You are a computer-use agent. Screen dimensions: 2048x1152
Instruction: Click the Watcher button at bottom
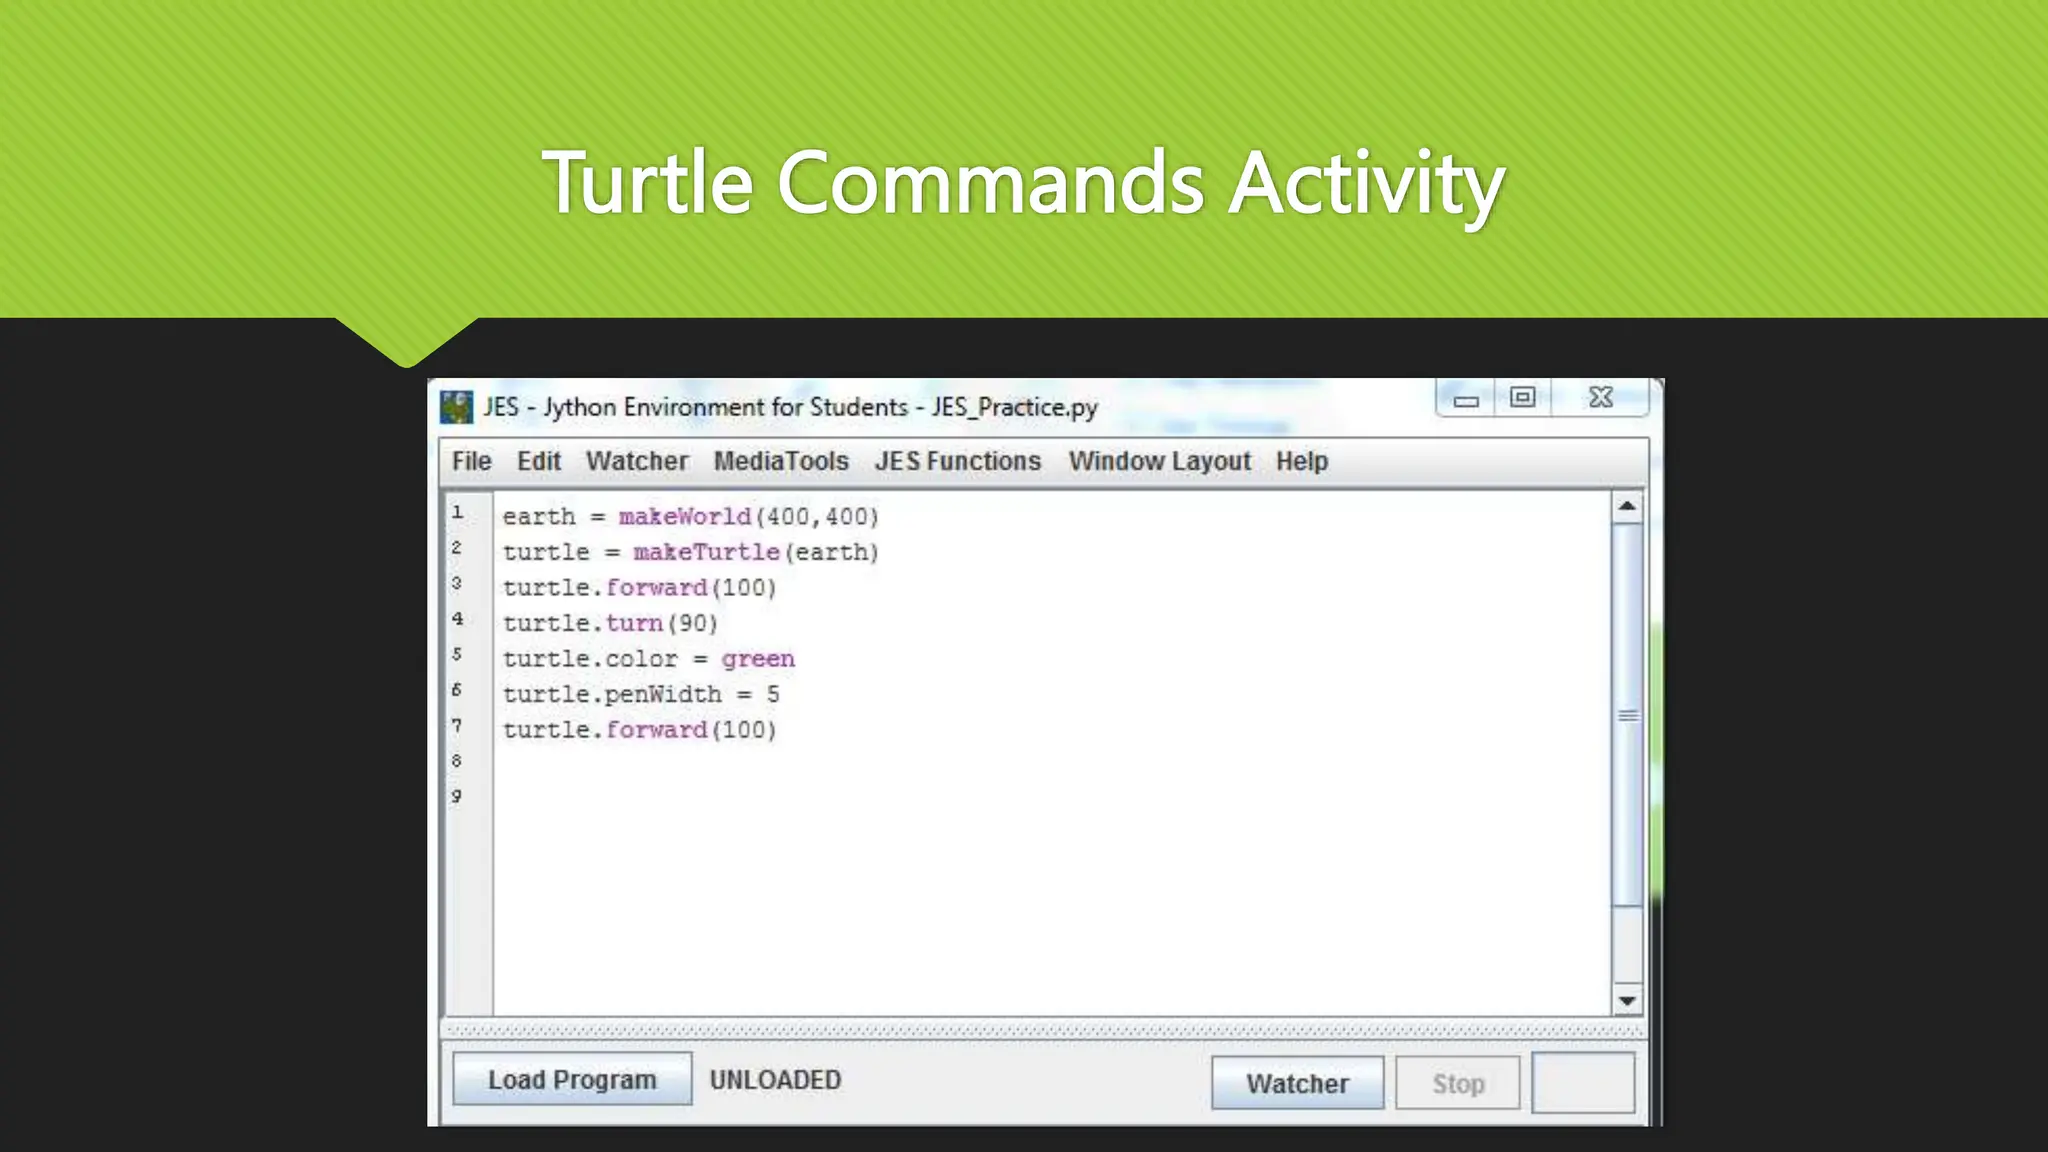pyautogui.click(x=1297, y=1083)
